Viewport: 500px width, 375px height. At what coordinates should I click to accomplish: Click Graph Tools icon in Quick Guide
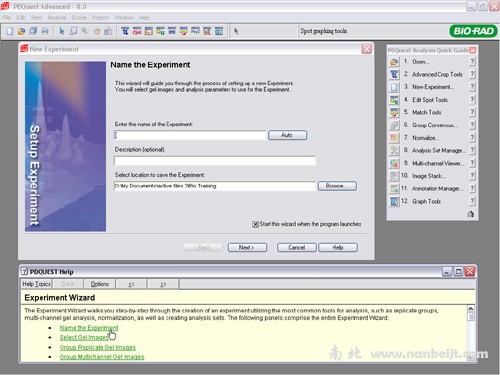(x=394, y=201)
